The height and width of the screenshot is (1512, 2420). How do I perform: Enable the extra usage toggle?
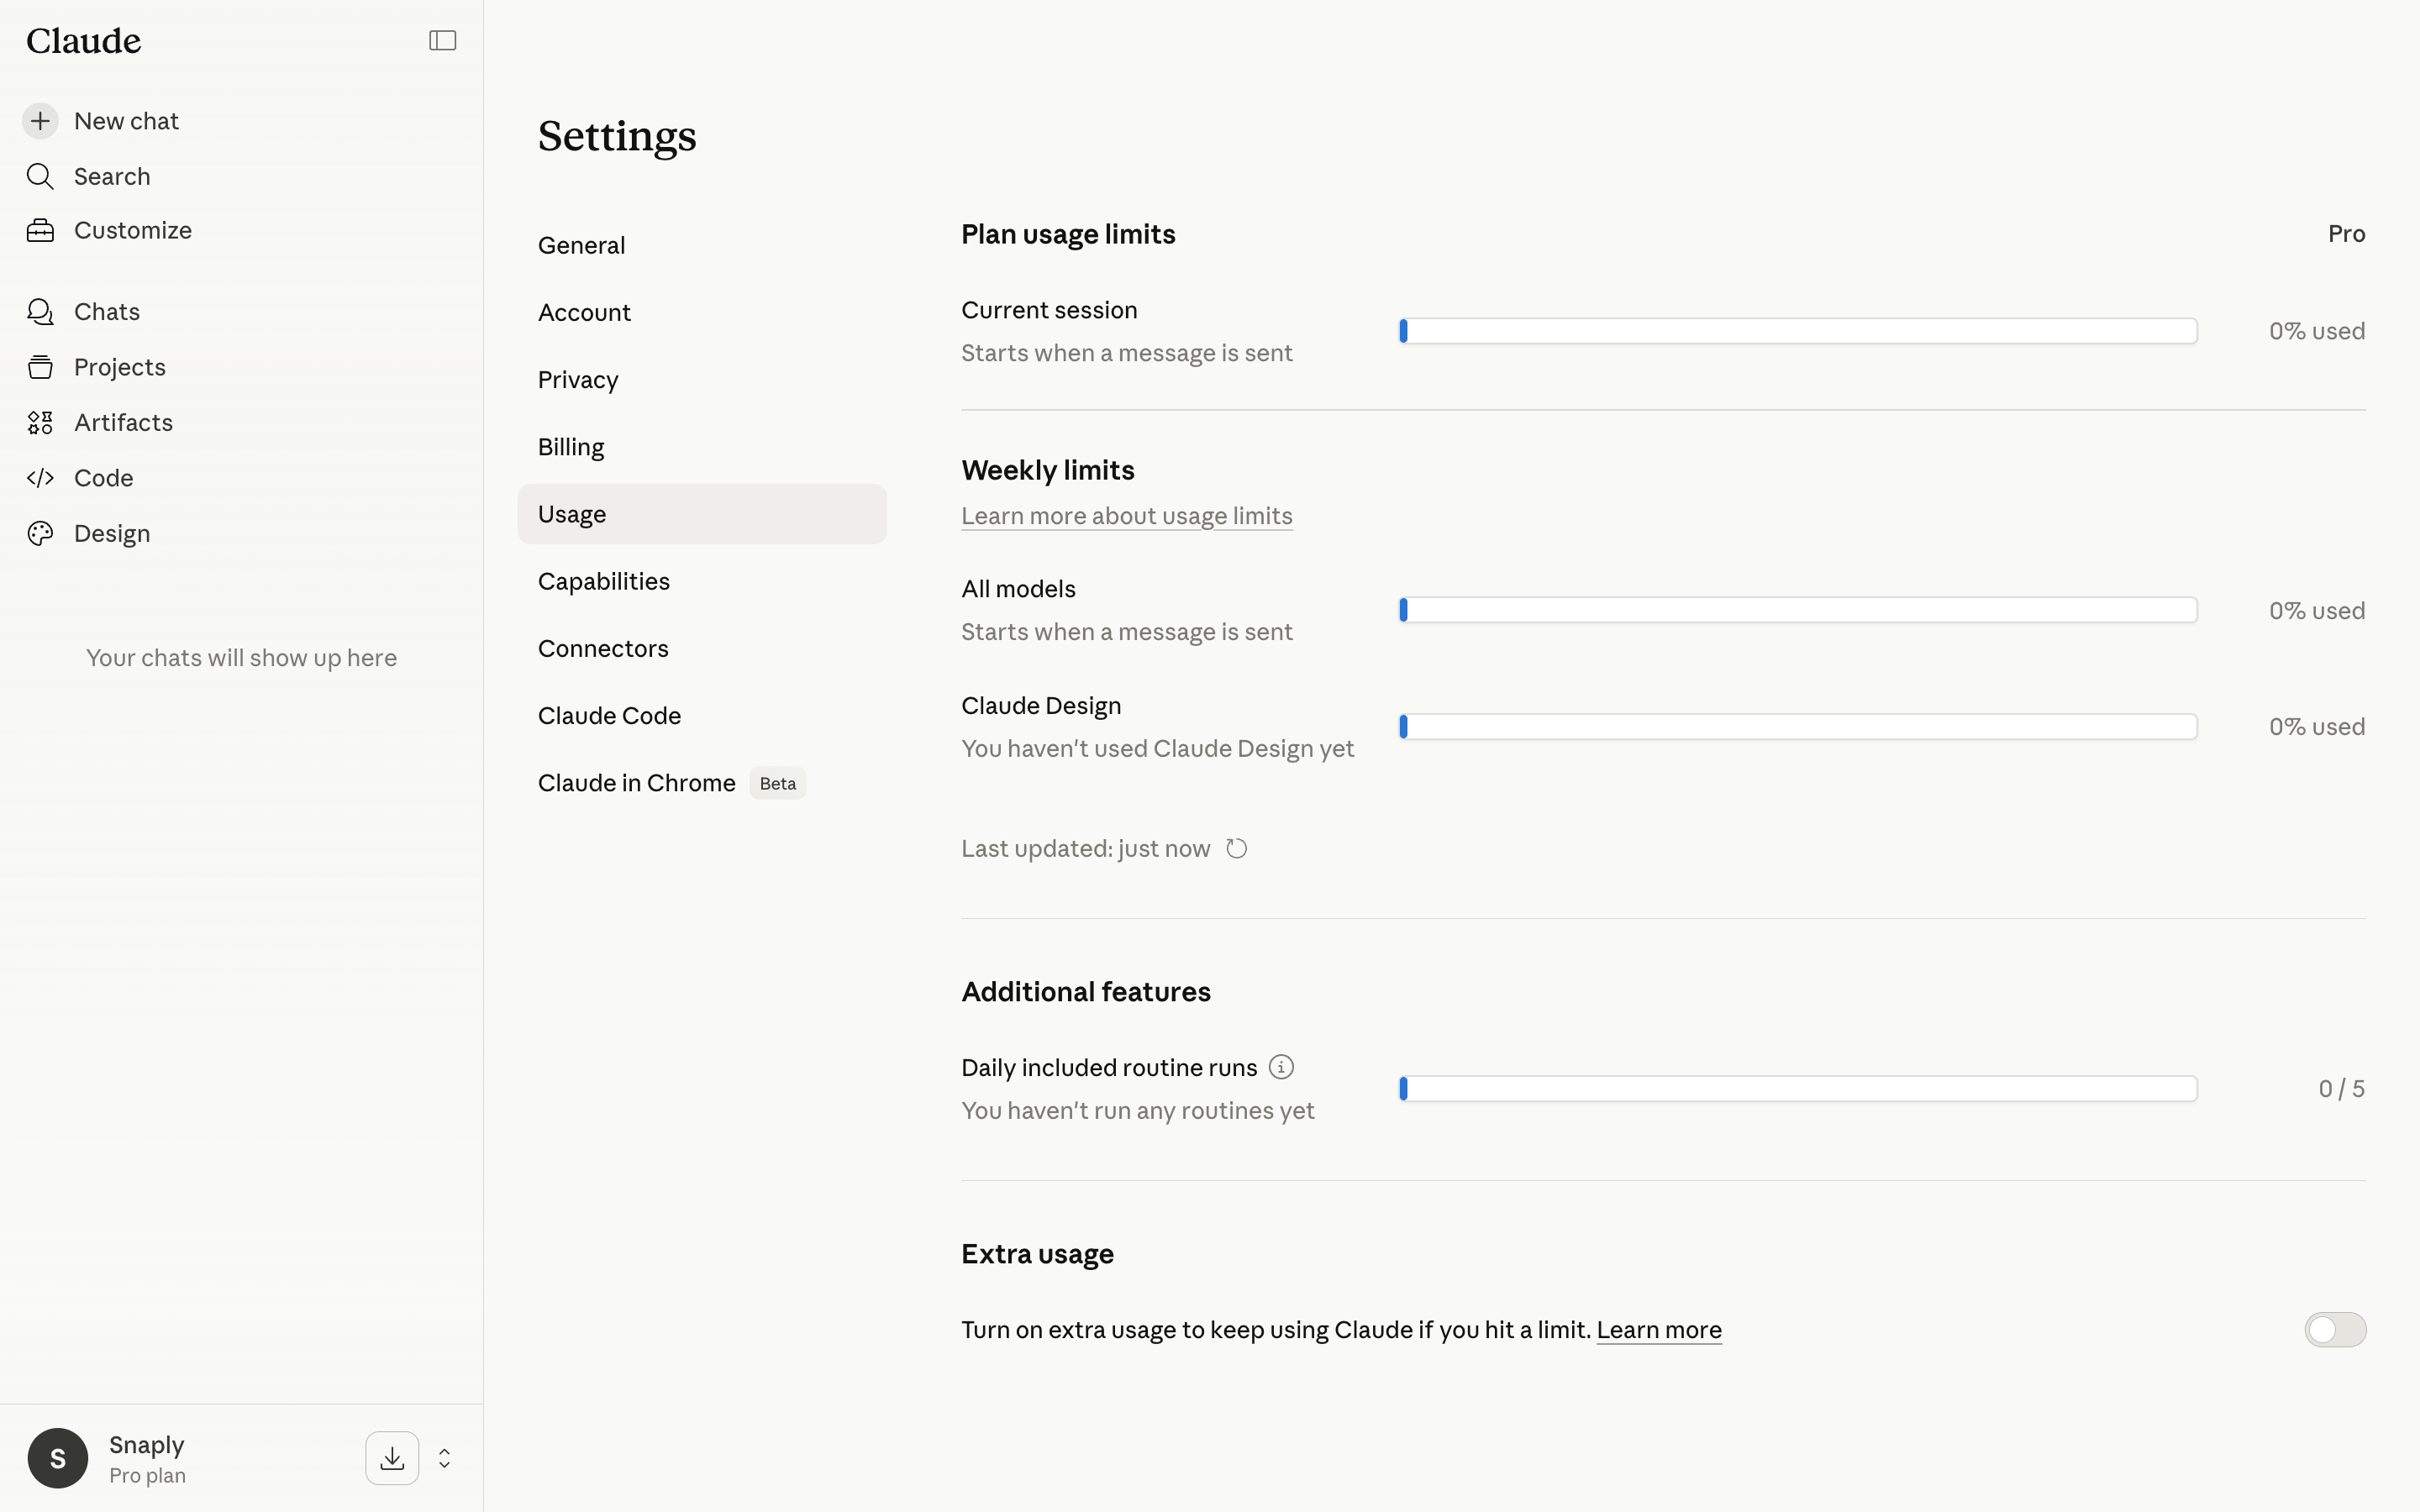click(2335, 1330)
